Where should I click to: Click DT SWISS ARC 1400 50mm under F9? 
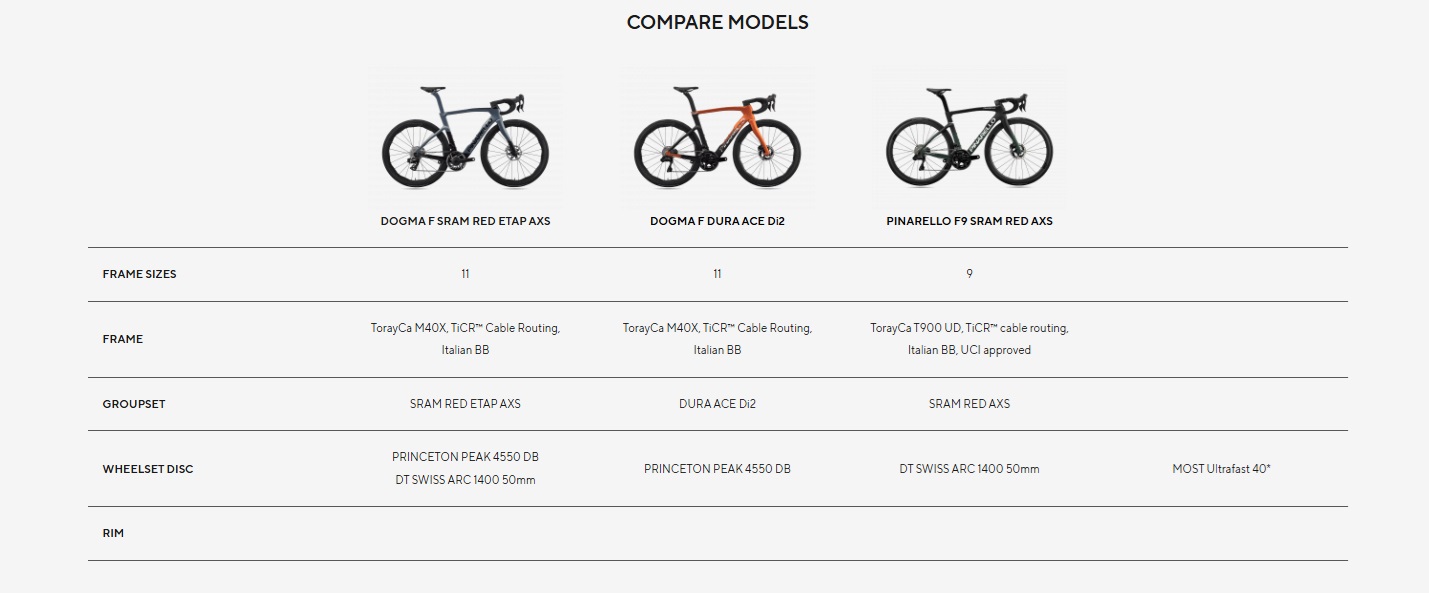pos(969,468)
